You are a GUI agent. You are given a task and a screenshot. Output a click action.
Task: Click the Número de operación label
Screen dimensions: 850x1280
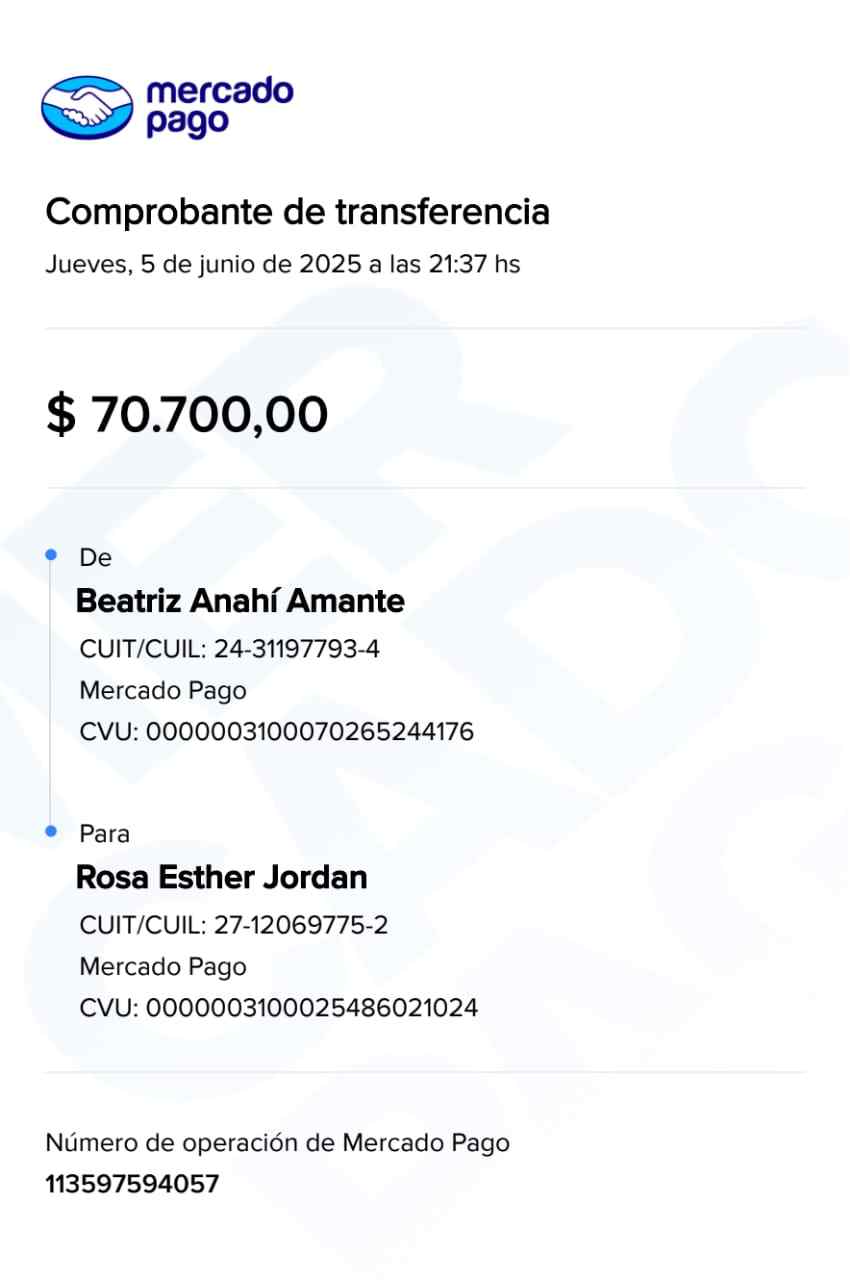277,1143
